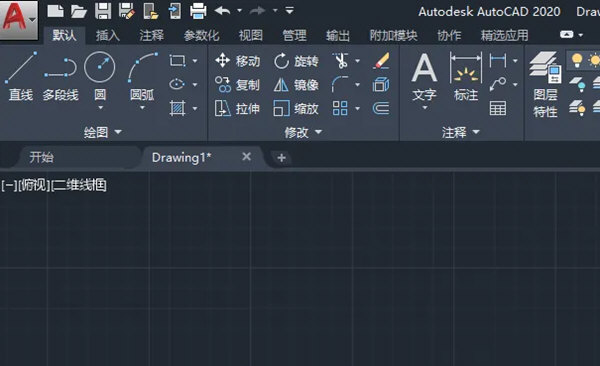Save to Web & Mobile icon
Viewport: 600px width, 366px height.
click(x=174, y=11)
